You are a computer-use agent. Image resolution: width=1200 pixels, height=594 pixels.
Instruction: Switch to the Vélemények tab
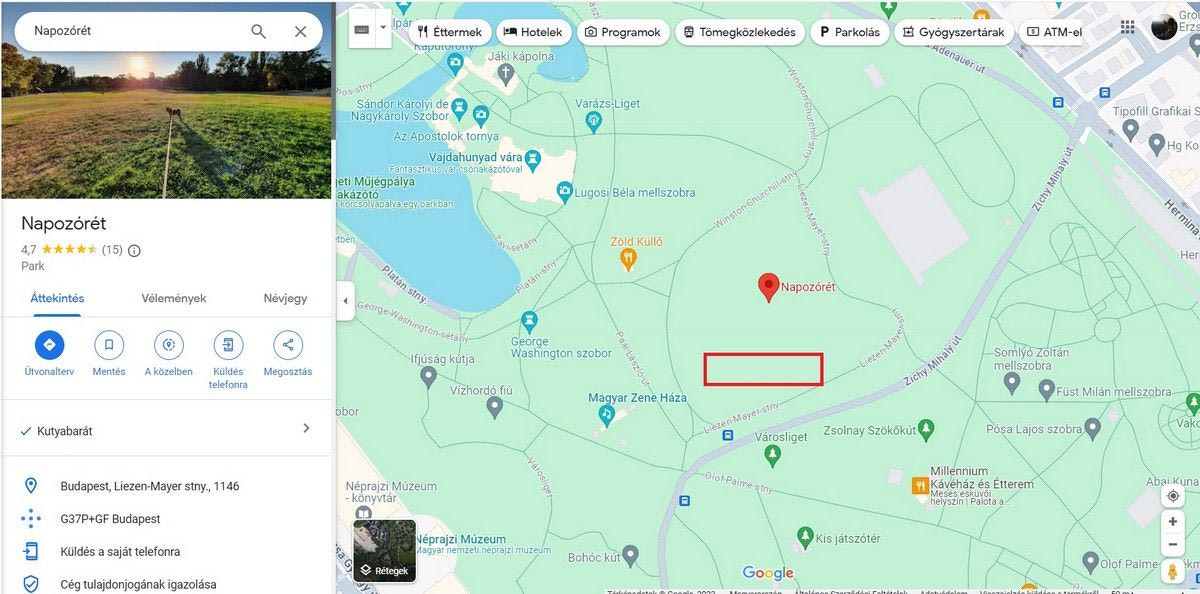tap(173, 298)
